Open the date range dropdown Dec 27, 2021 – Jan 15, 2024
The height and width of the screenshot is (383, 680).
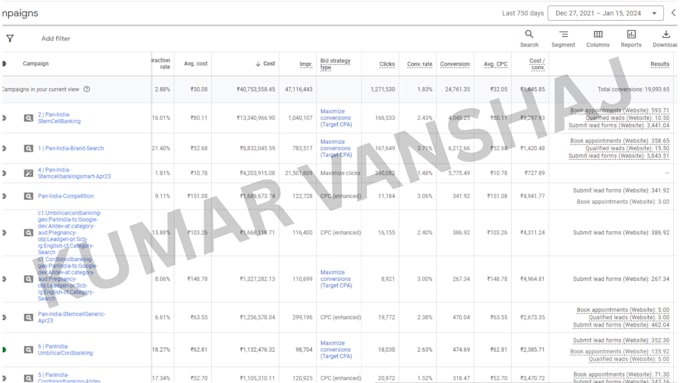pos(605,13)
